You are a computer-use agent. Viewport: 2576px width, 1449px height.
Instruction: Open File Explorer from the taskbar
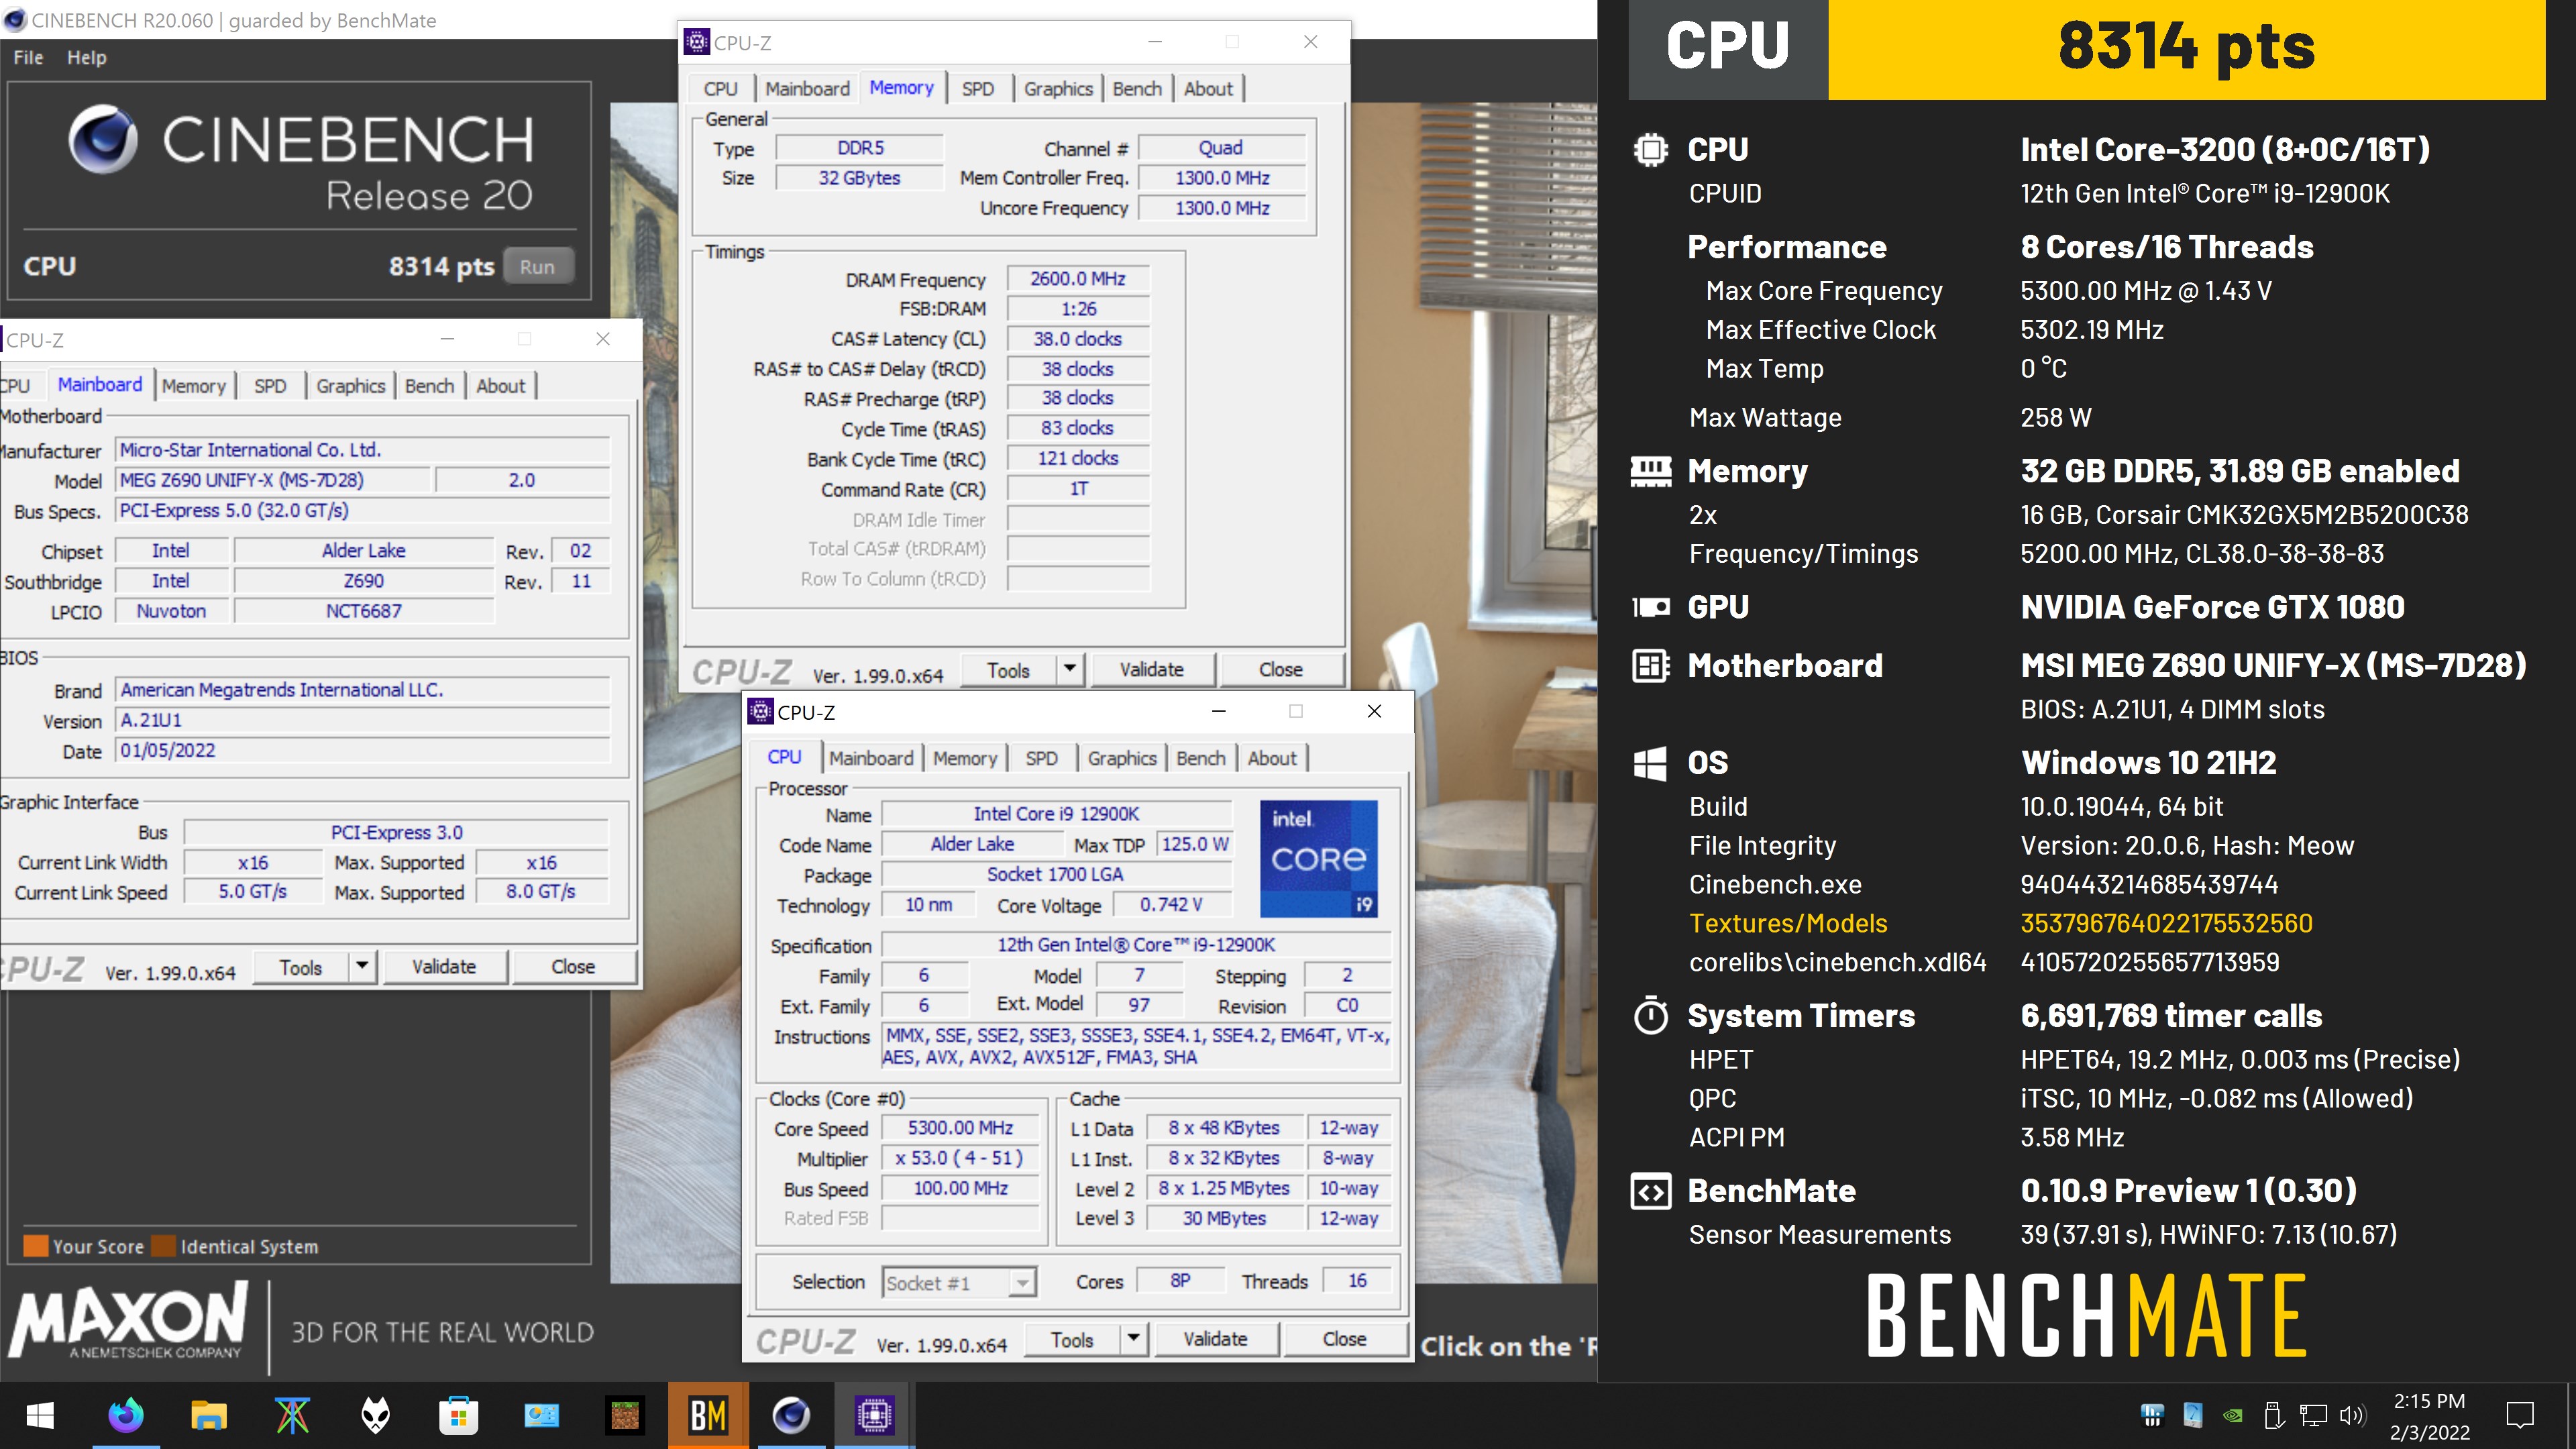click(x=209, y=1415)
